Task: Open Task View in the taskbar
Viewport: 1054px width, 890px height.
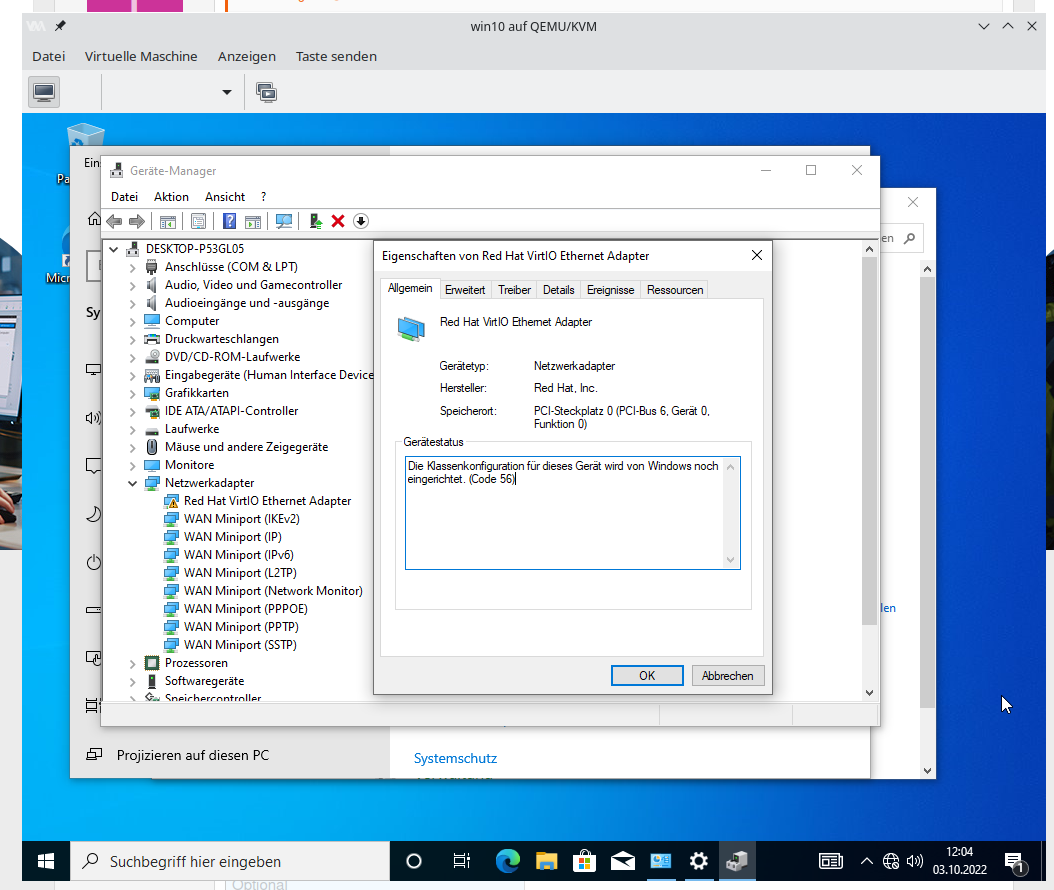Action: click(x=462, y=861)
